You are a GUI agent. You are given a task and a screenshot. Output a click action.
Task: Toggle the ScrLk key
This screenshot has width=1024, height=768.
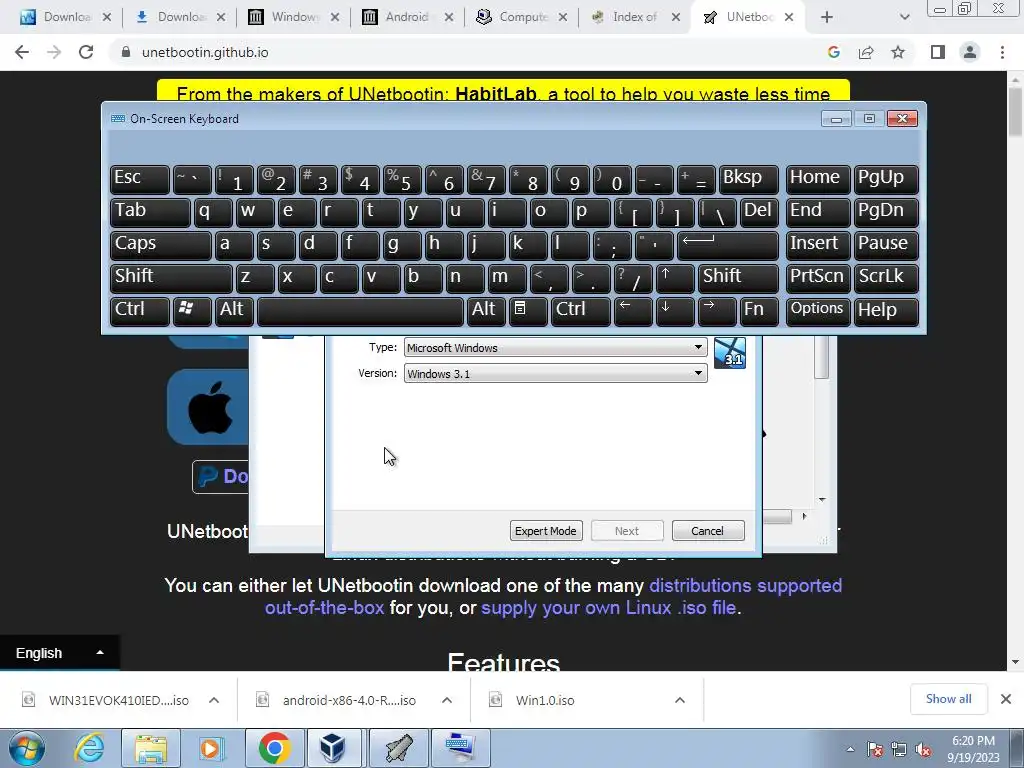click(886, 278)
